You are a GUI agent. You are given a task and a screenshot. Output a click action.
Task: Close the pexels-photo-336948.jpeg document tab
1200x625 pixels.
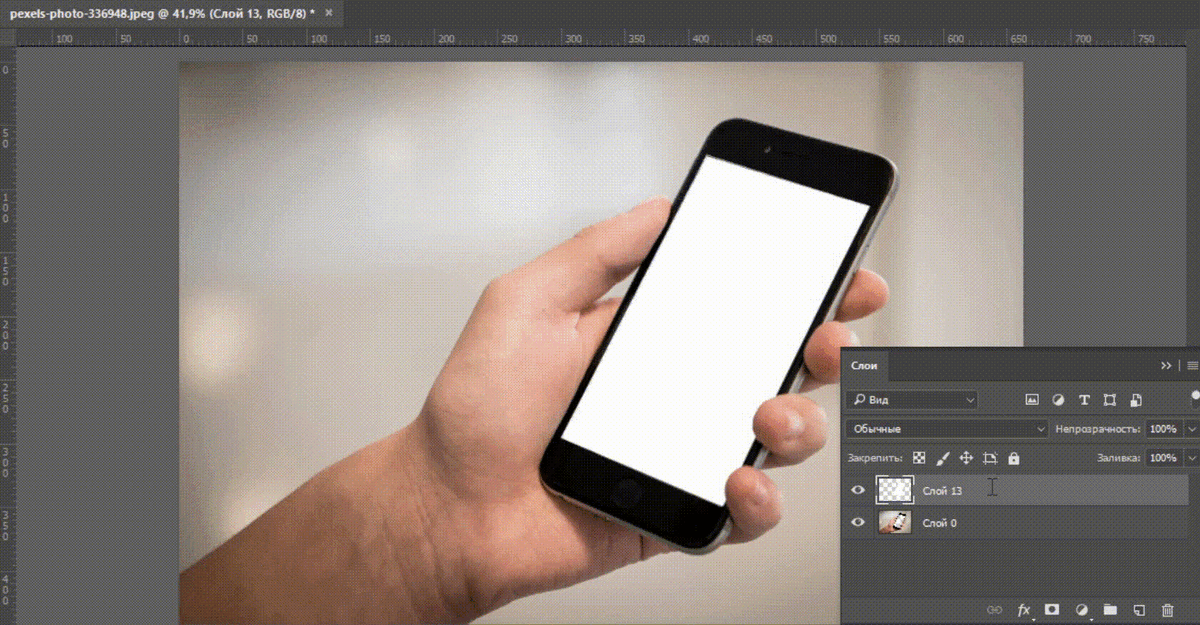pyautogui.click(x=329, y=12)
